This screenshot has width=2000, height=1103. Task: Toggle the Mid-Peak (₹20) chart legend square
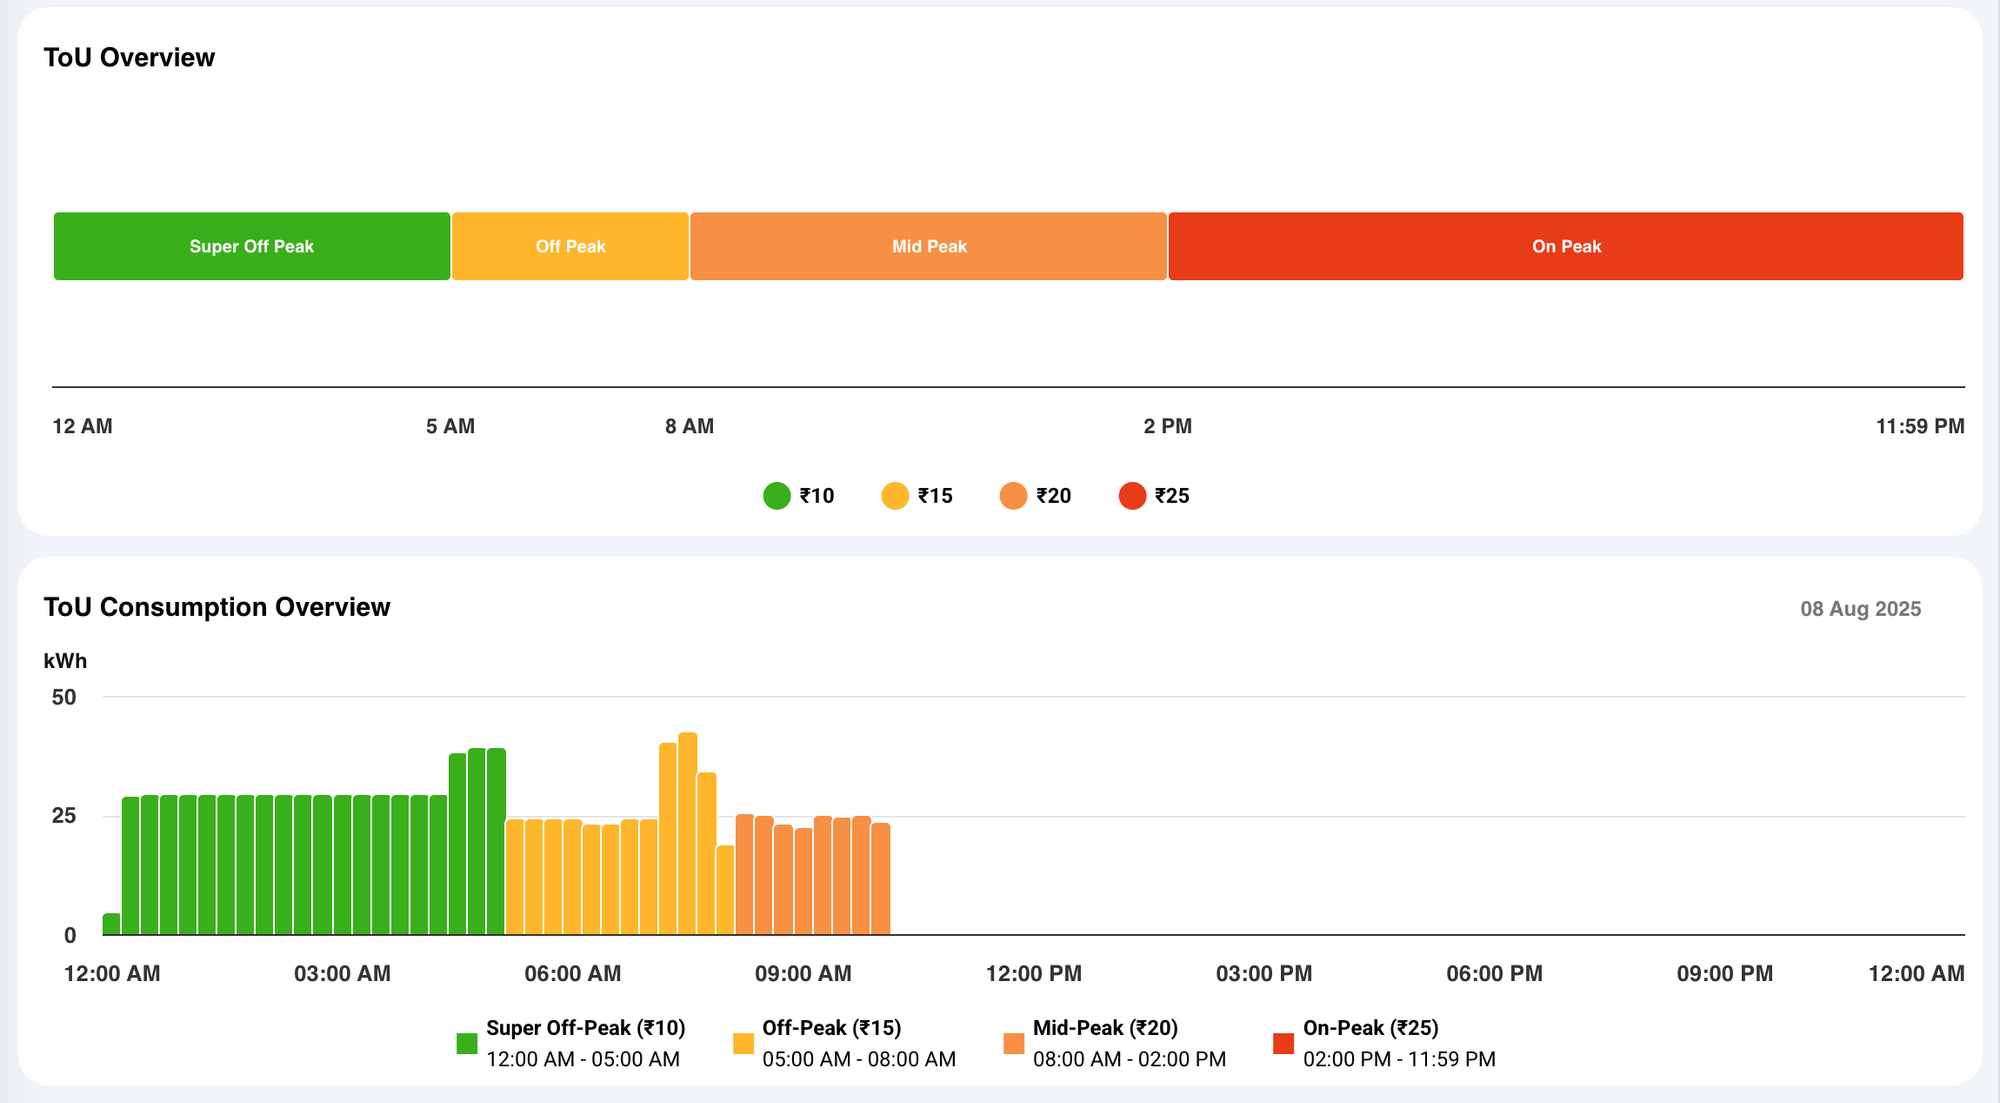click(x=1013, y=1043)
